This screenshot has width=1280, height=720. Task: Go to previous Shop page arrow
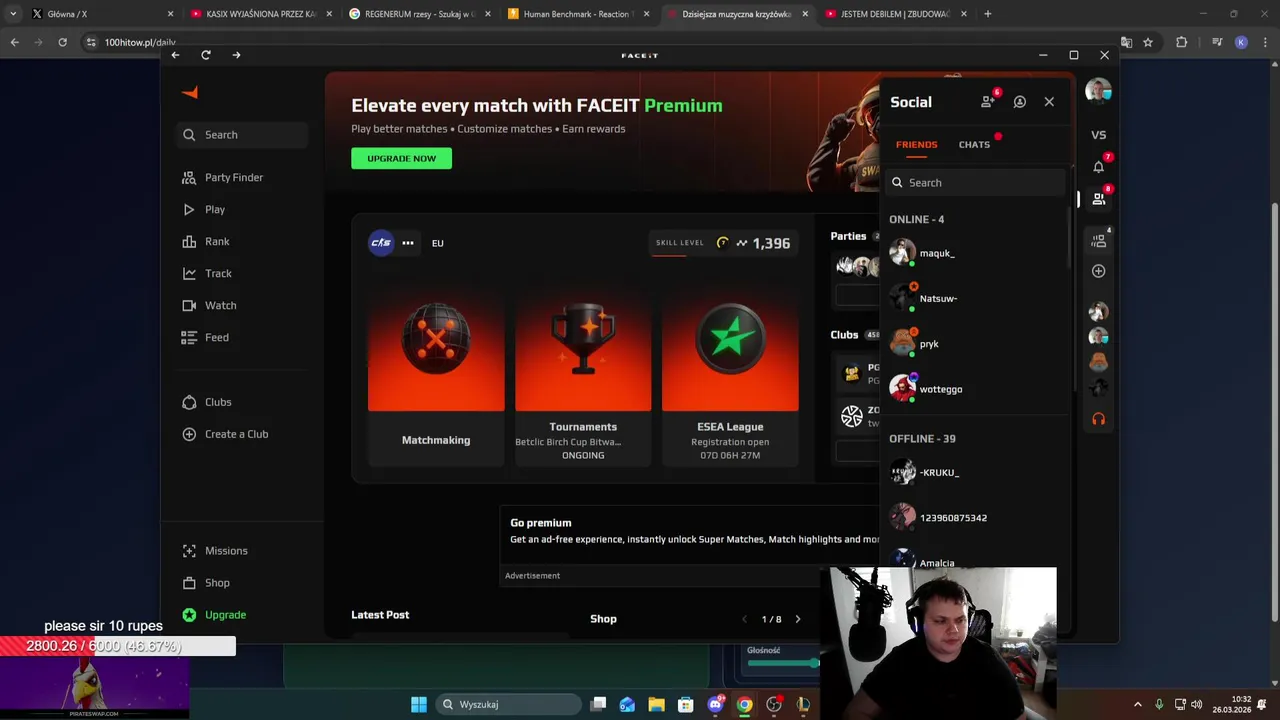point(744,619)
